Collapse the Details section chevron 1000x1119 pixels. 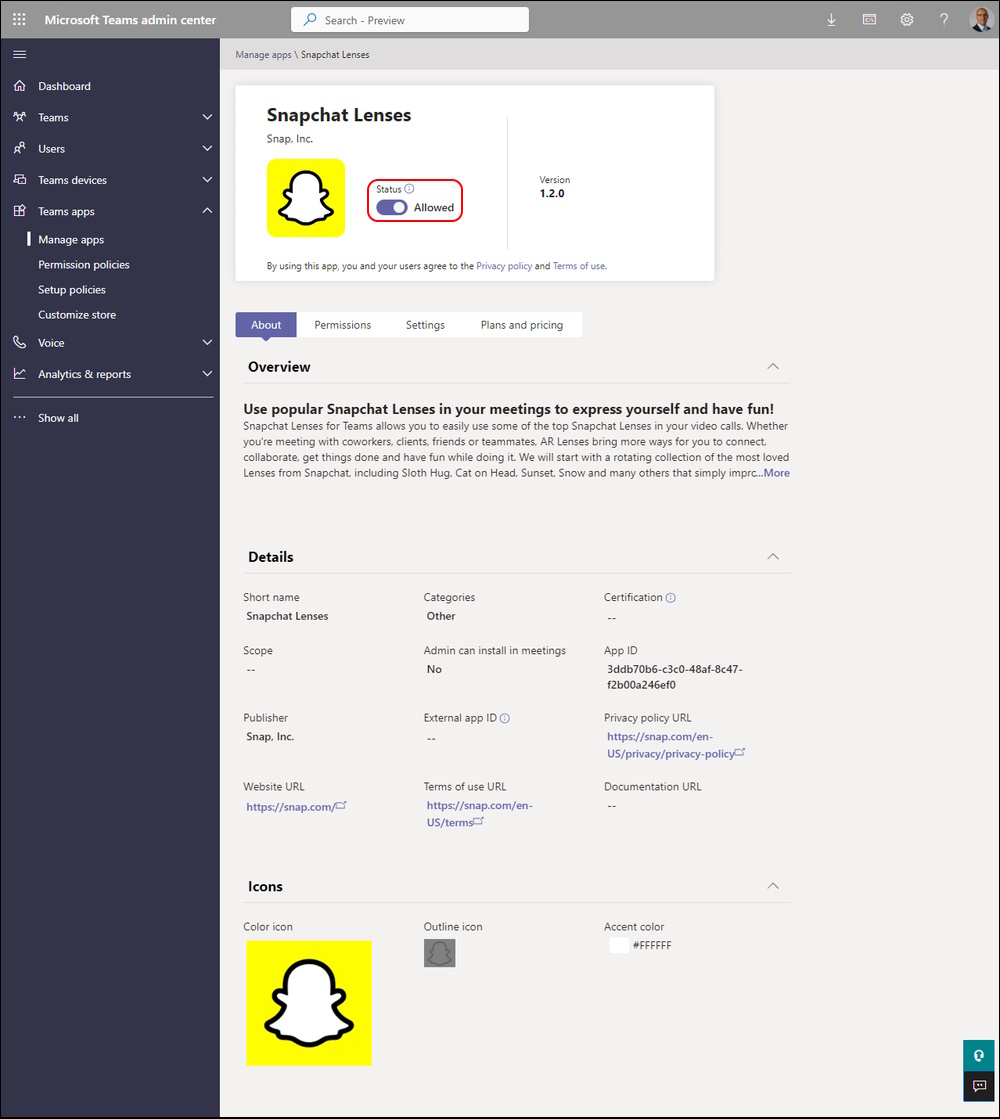[773, 557]
